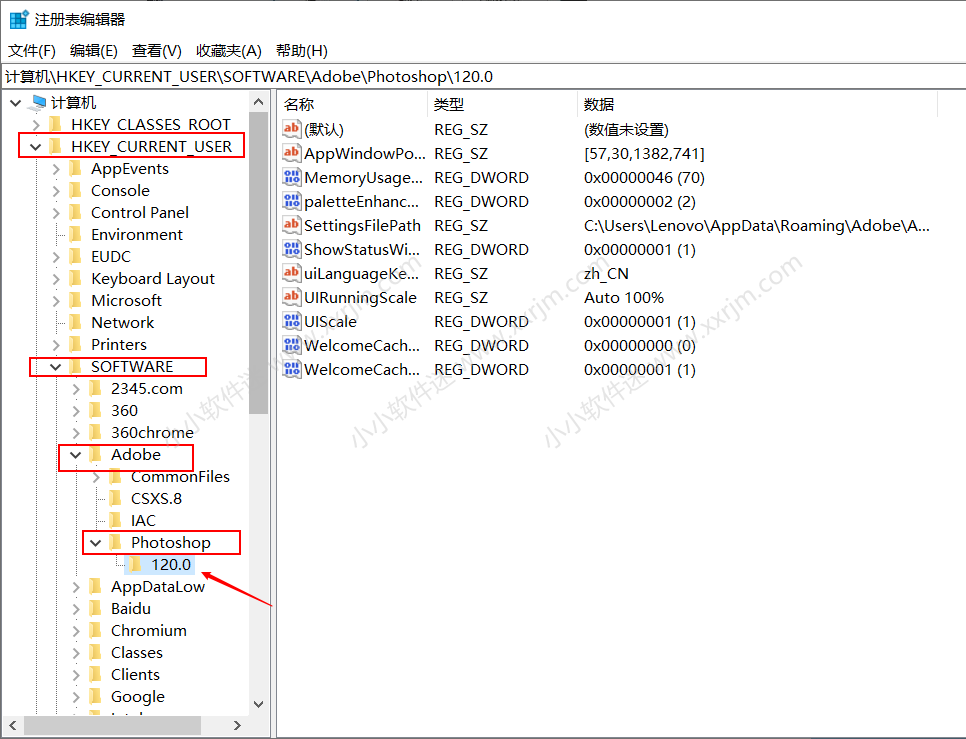The height and width of the screenshot is (739, 966).
Task: Select the (默认) string value icon
Action: 291,129
